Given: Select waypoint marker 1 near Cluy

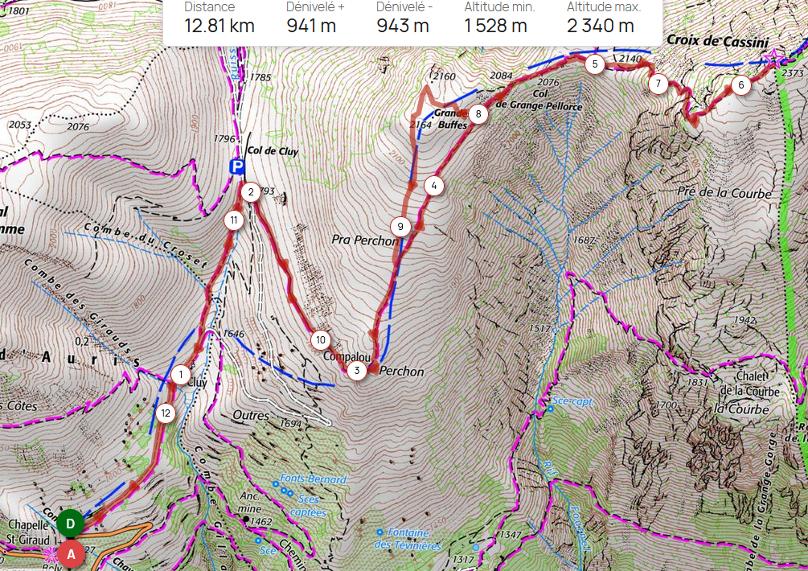Looking at the screenshot, I should [181, 375].
